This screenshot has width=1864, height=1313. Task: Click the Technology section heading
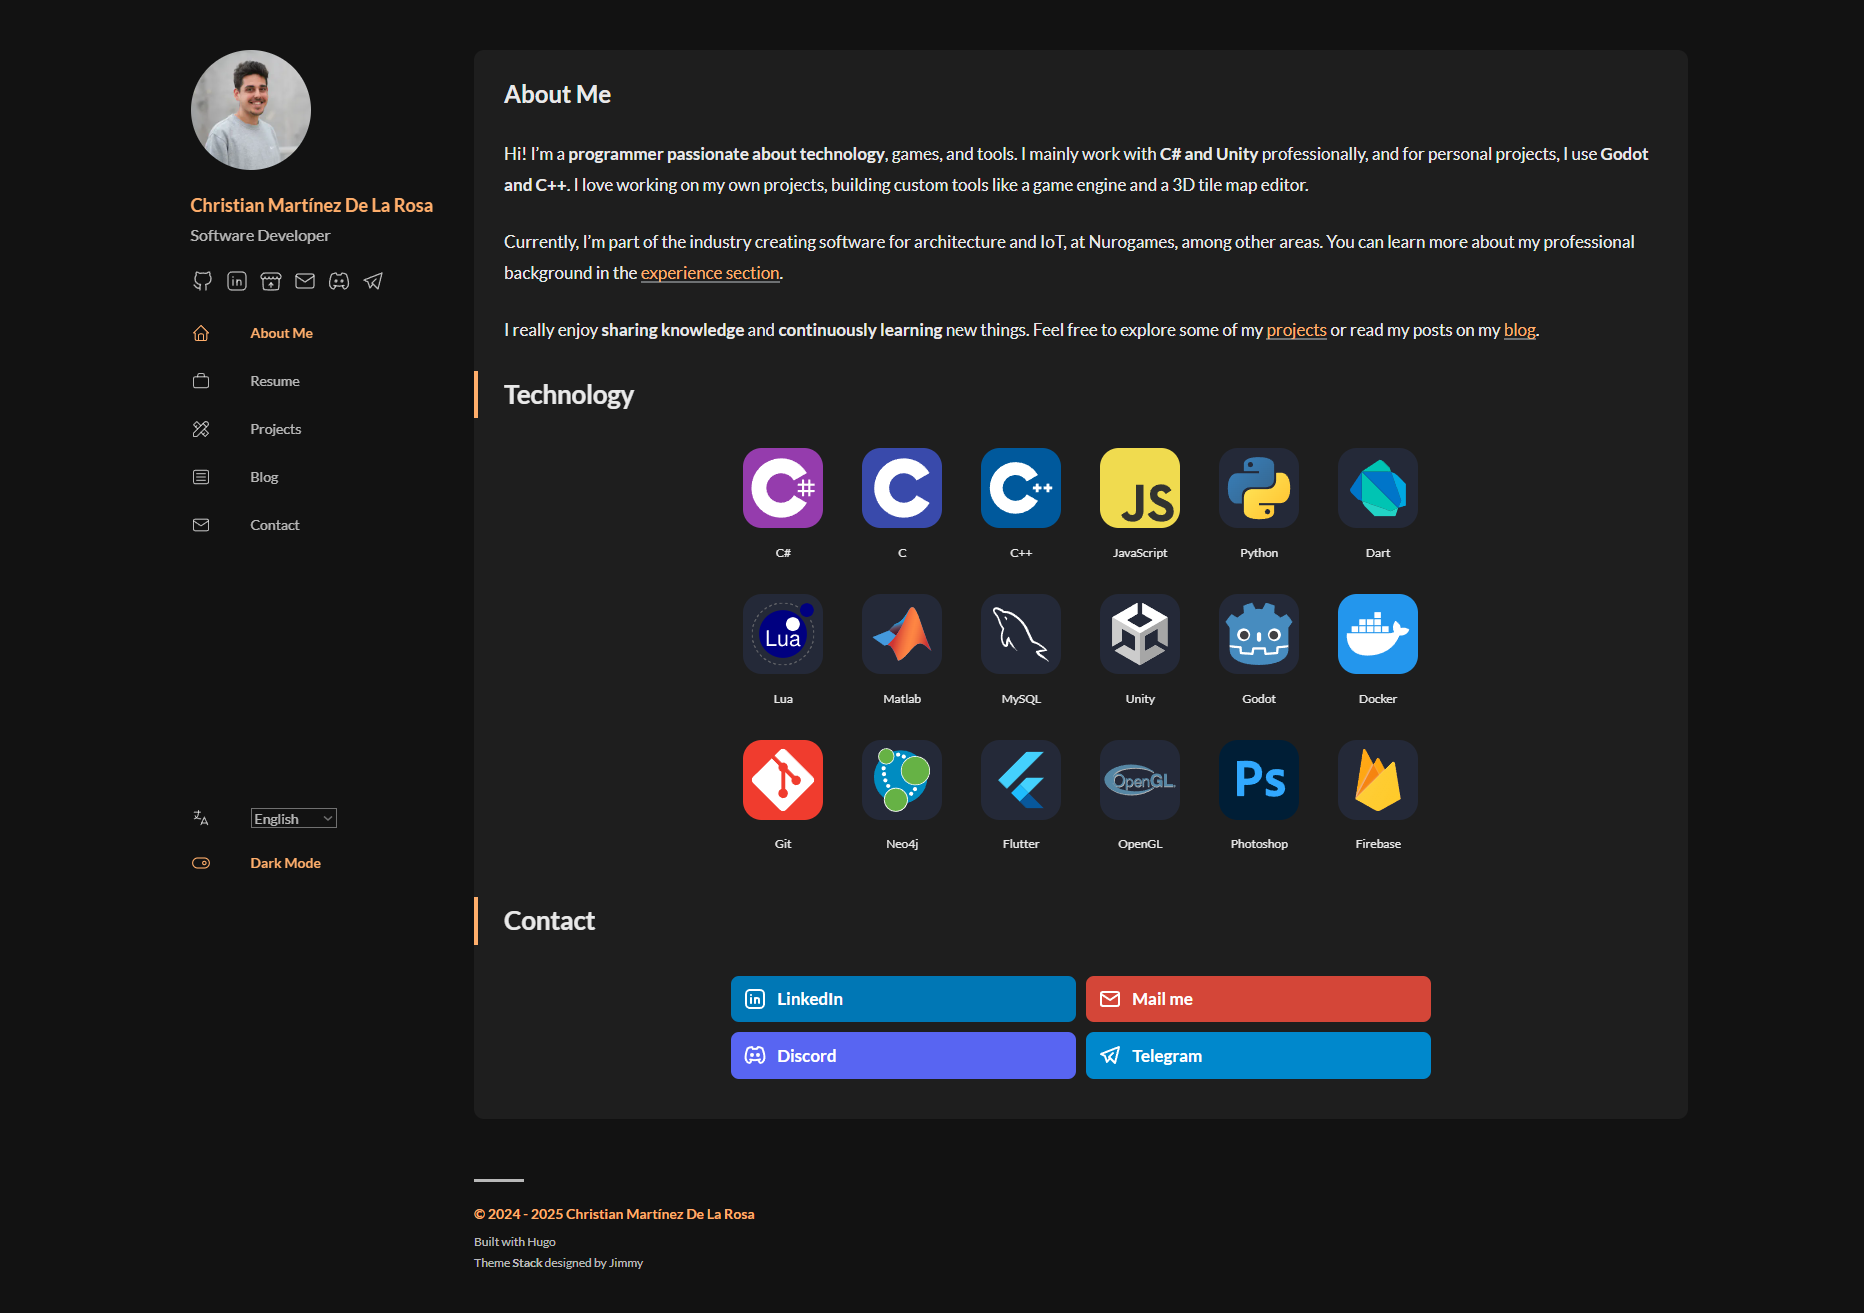(569, 395)
